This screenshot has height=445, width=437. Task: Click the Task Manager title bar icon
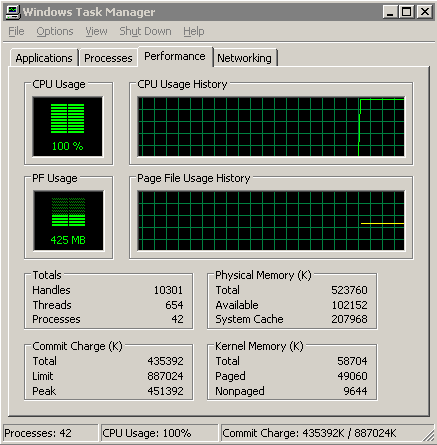click(13, 12)
